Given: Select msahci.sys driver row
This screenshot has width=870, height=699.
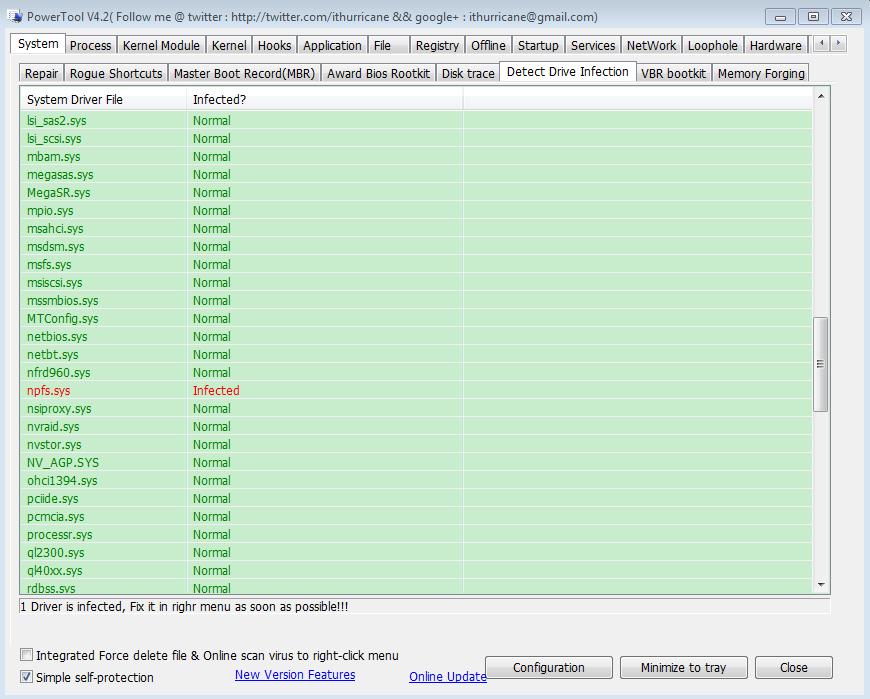Looking at the screenshot, I should point(416,229).
